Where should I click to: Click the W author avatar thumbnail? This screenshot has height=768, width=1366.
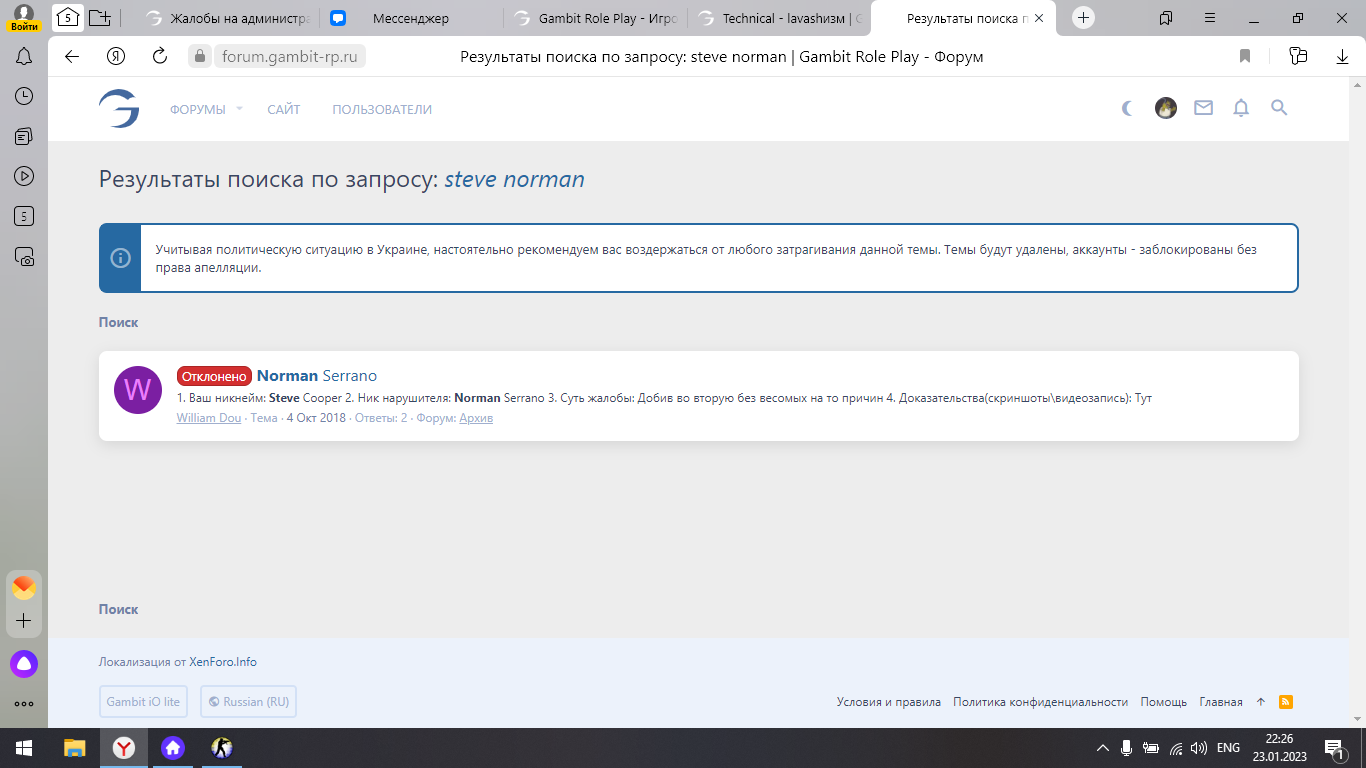coord(138,390)
